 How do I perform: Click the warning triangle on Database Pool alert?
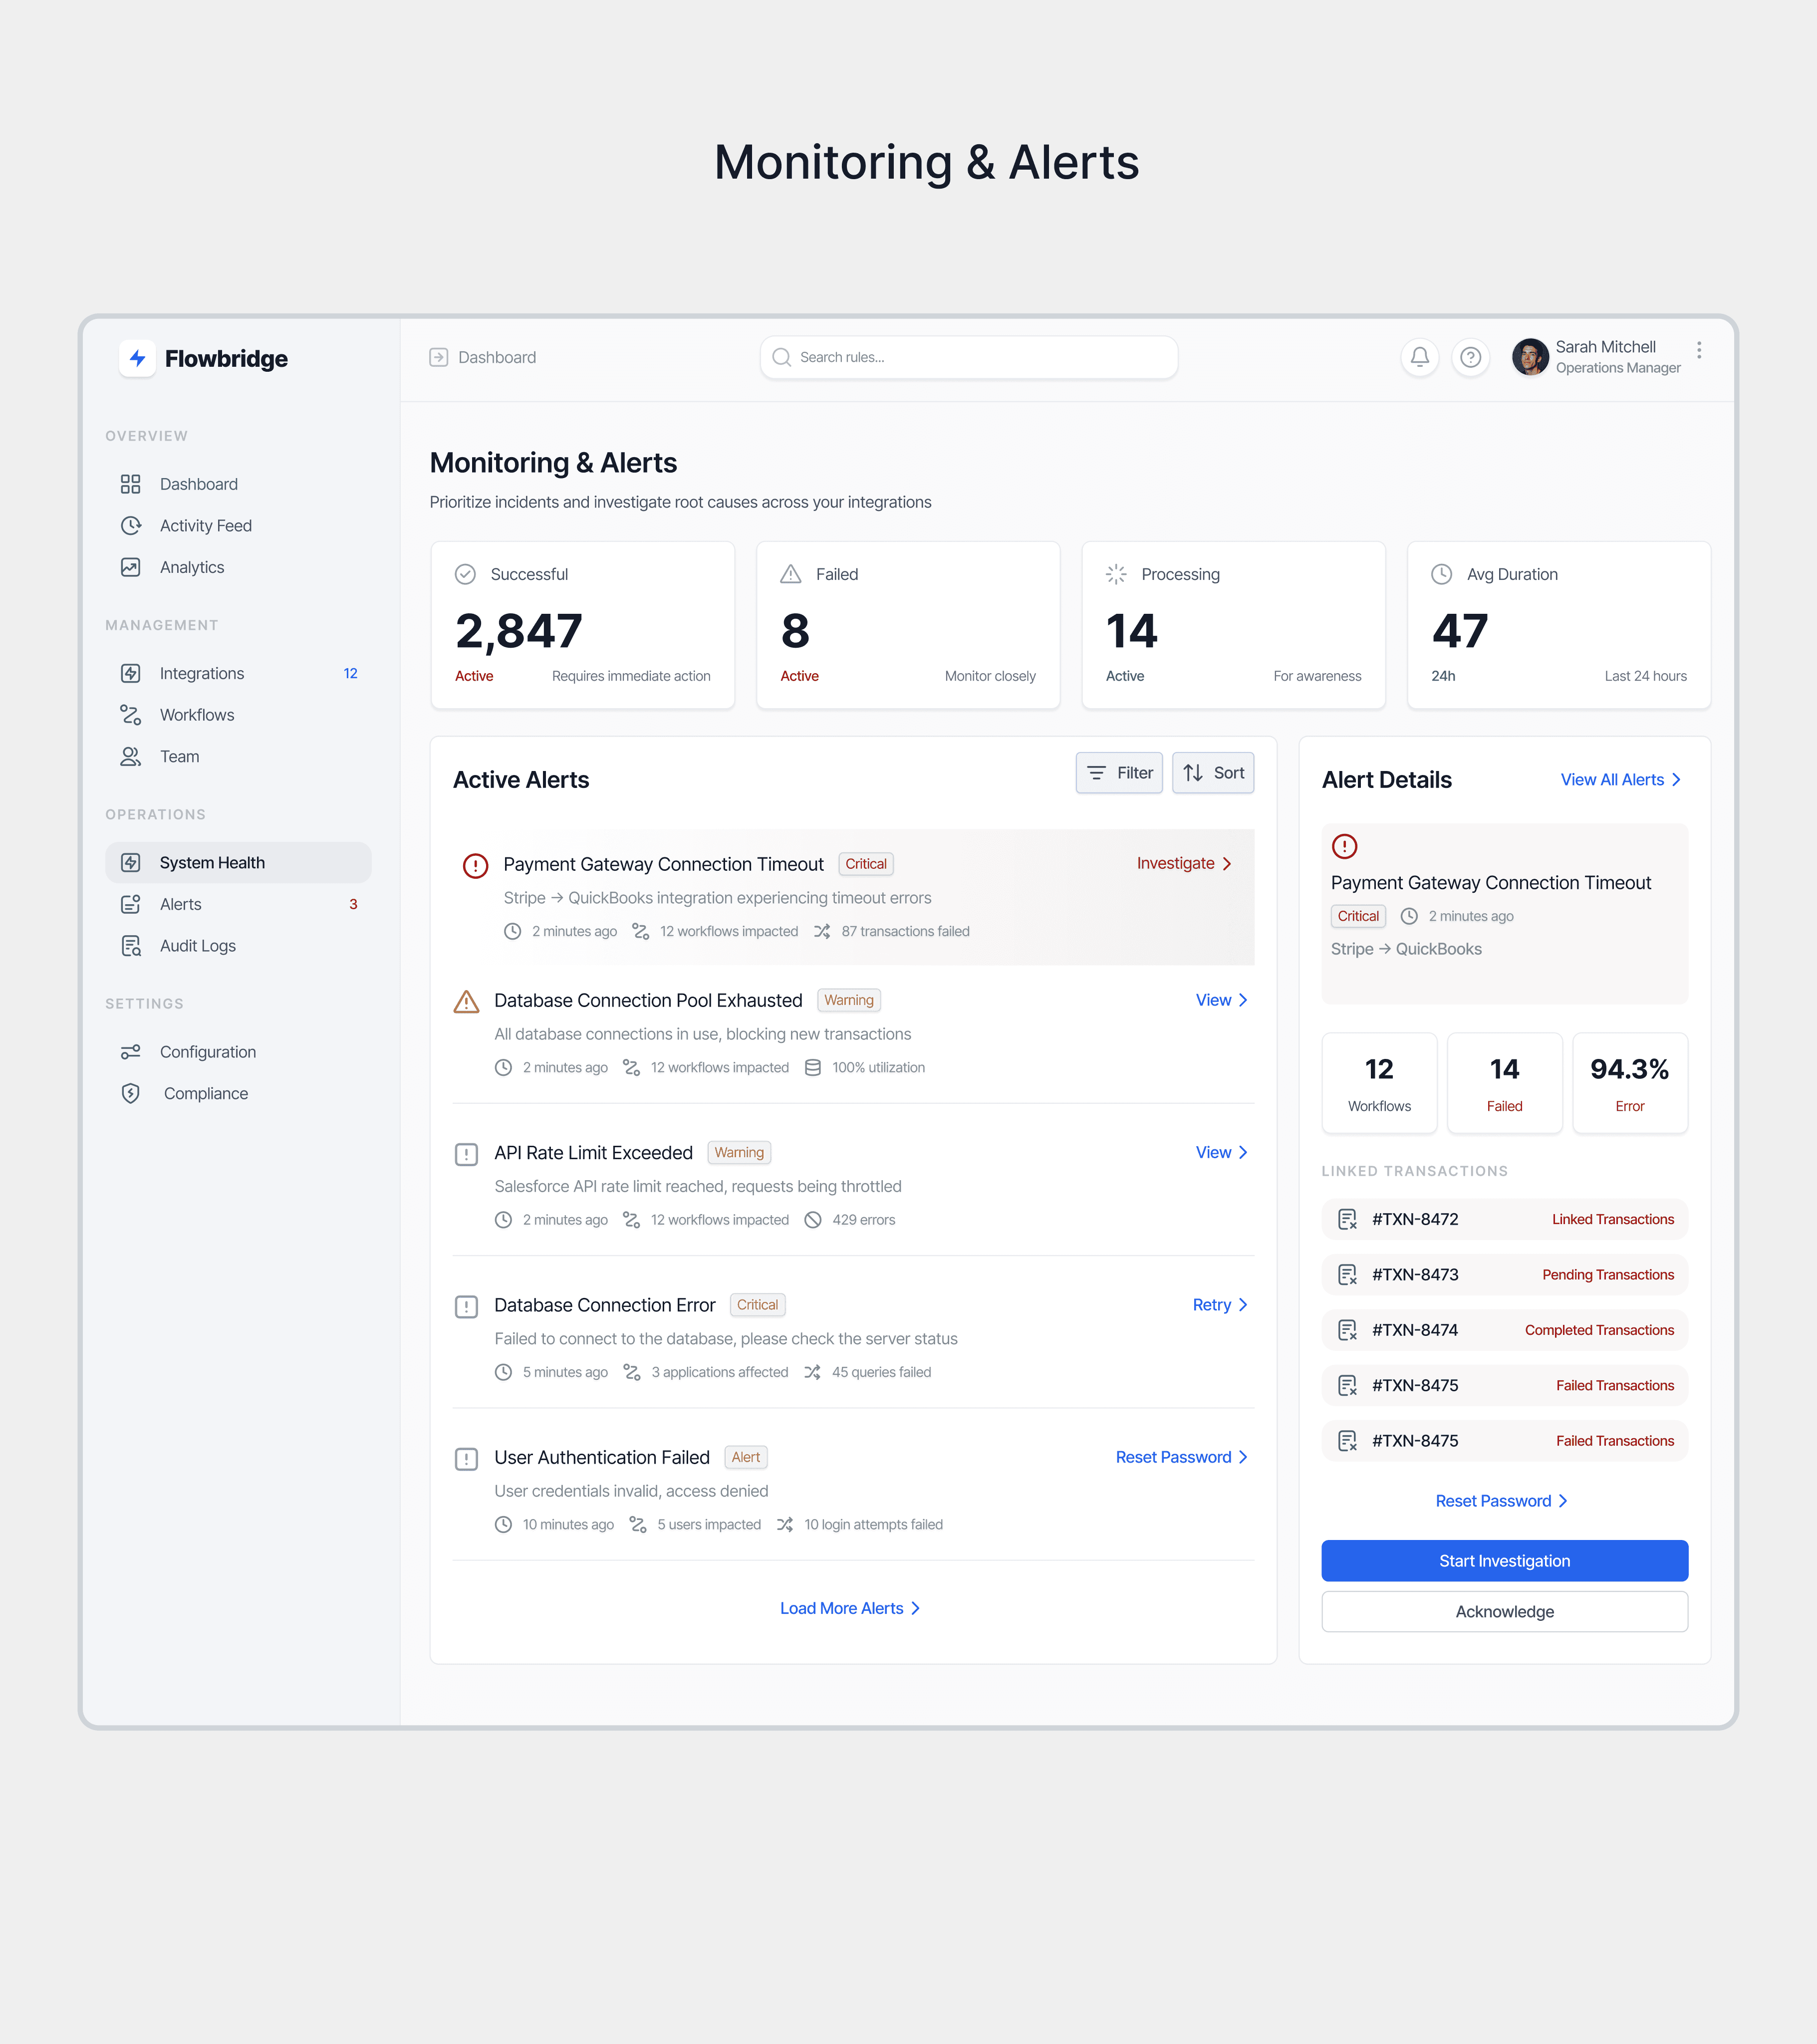click(466, 1001)
